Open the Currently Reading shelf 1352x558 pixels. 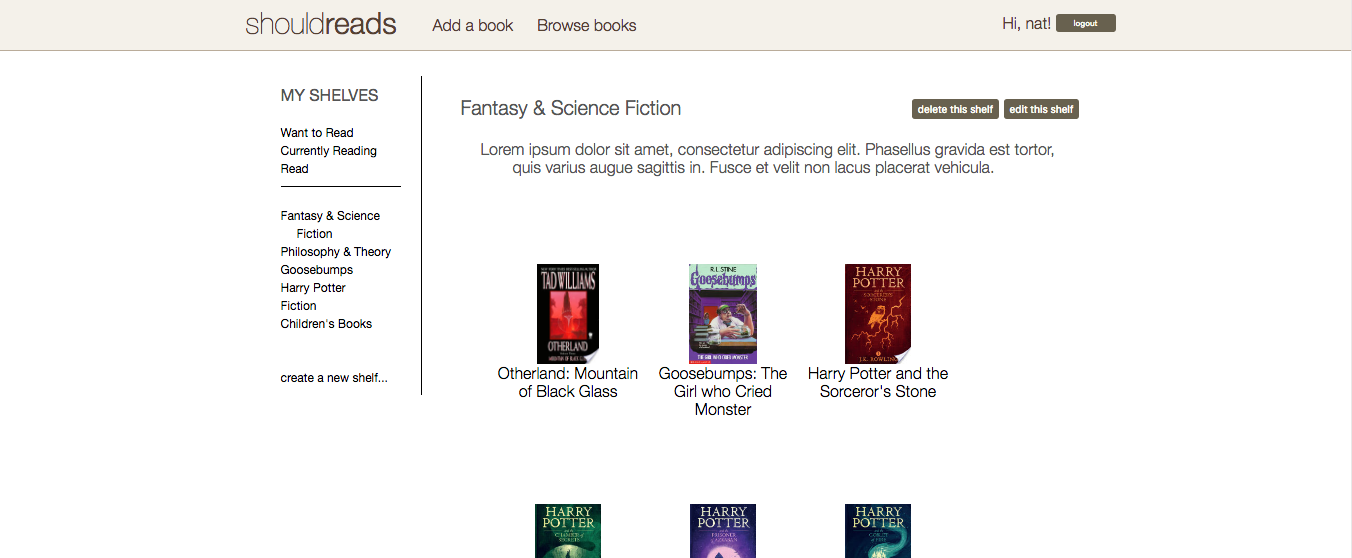click(x=328, y=151)
